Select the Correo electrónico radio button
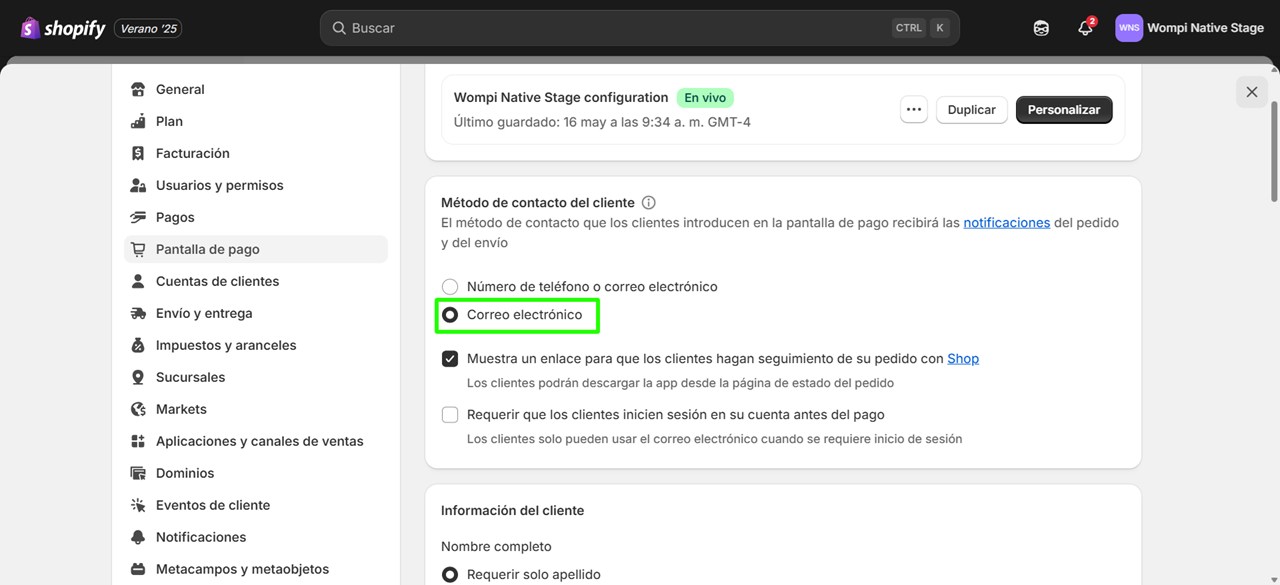Viewport: 1280px width, 585px height. coord(450,314)
